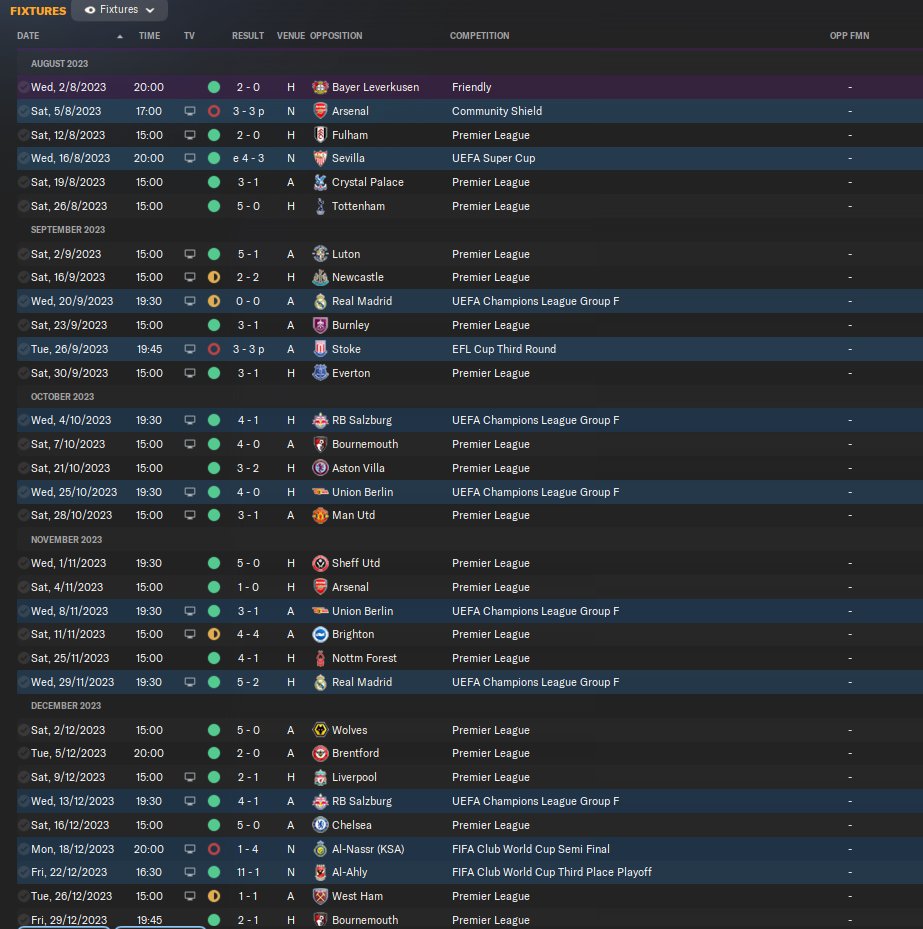Toggle the checkmark on the Fulham row
Image resolution: width=923 pixels, height=929 pixels.
click(x=23, y=135)
